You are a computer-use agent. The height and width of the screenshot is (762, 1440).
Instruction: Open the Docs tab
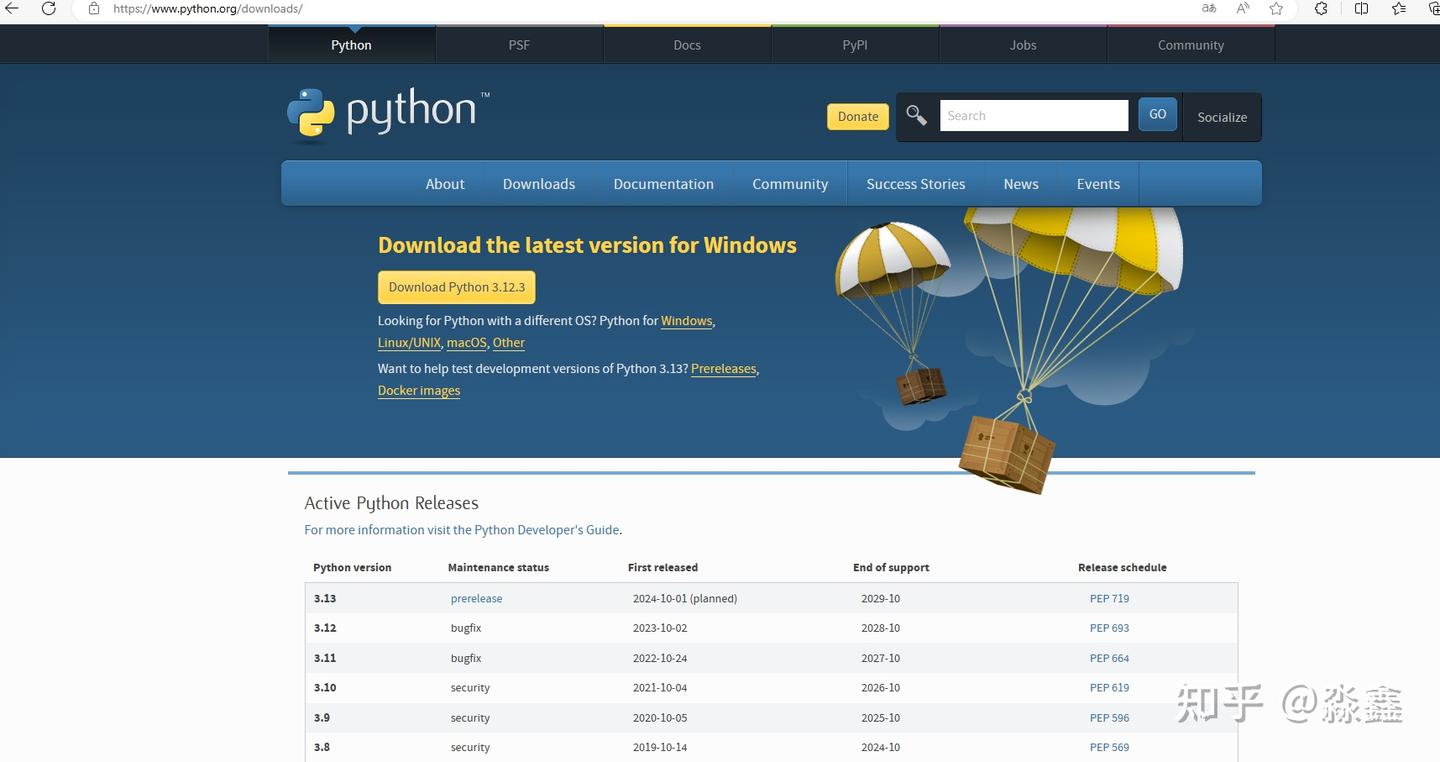686,44
